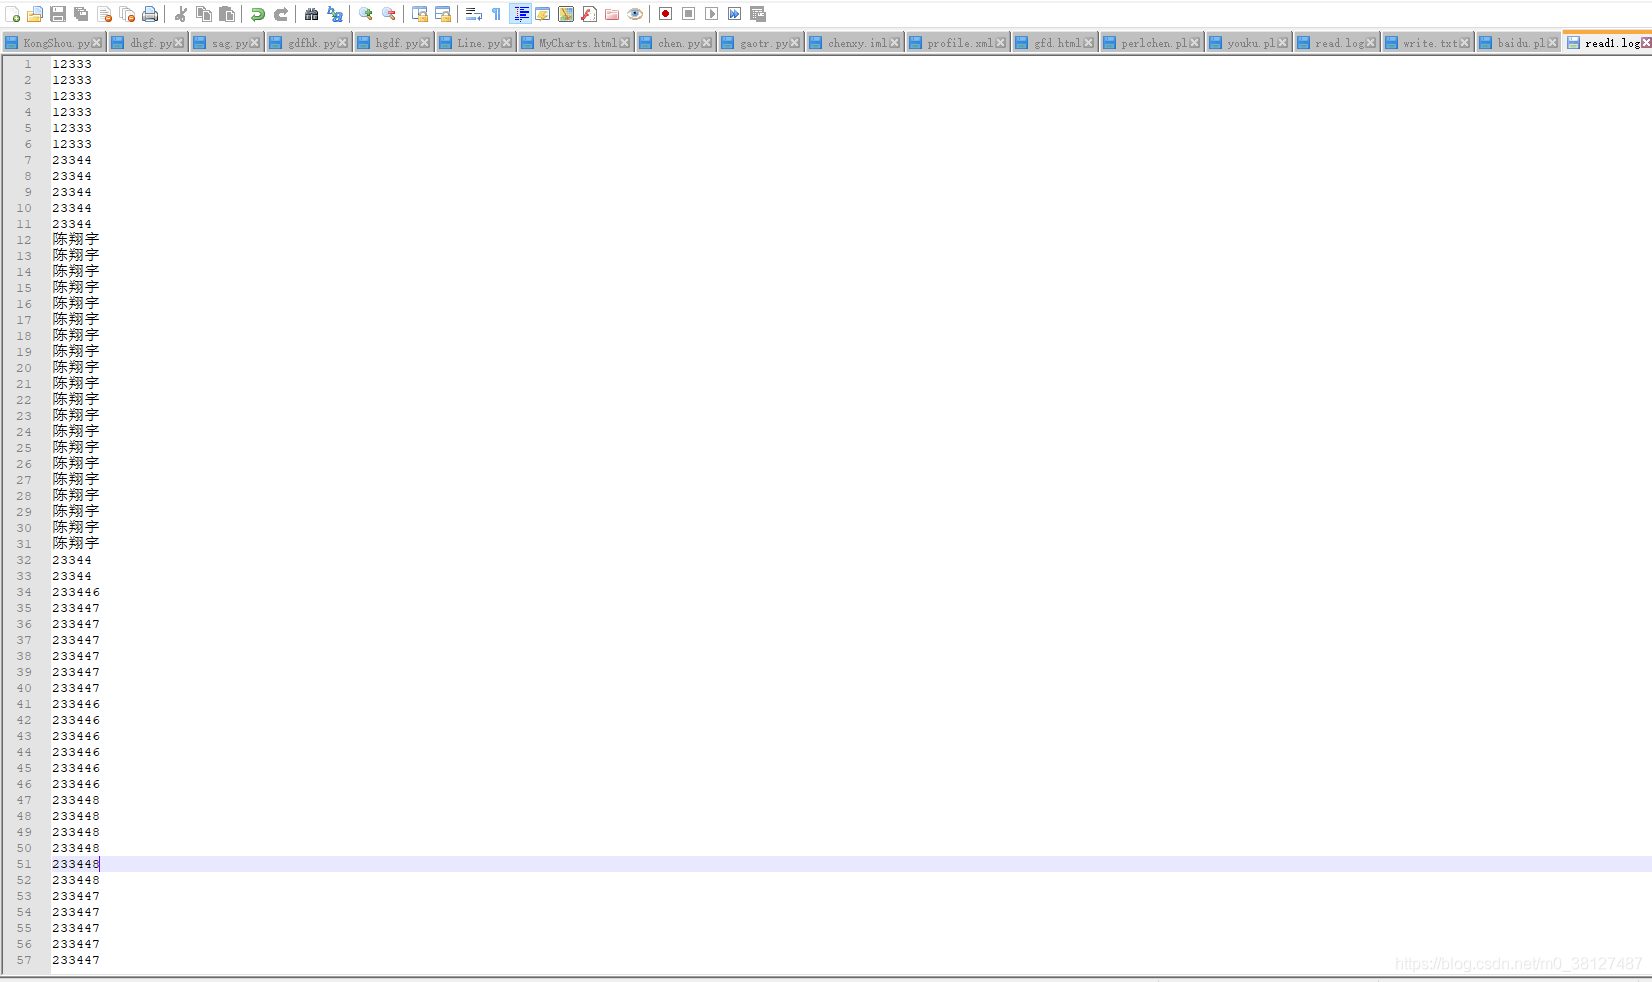Toggle the indent guide button
The height and width of the screenshot is (982, 1652).
click(x=521, y=14)
